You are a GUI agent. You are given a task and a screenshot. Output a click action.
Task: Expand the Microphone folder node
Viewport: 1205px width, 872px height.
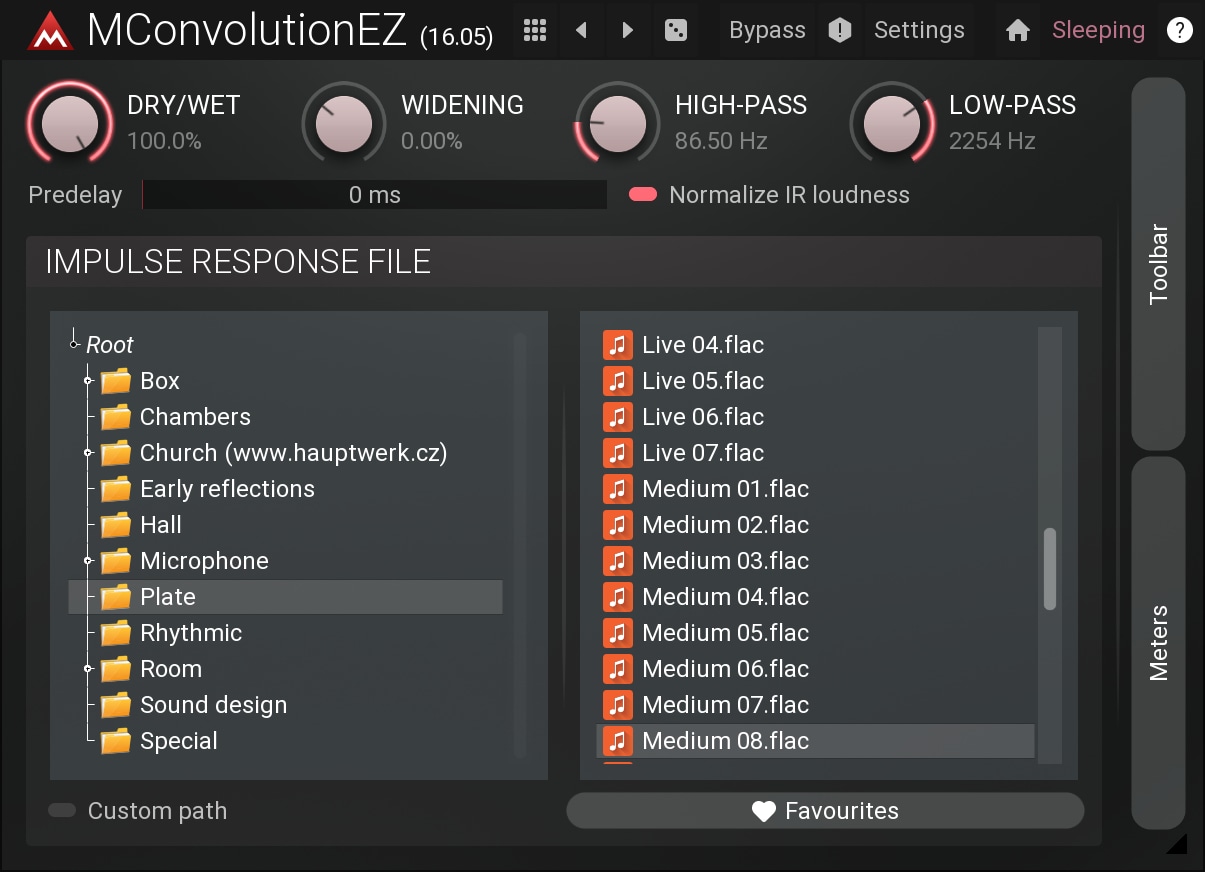point(88,561)
